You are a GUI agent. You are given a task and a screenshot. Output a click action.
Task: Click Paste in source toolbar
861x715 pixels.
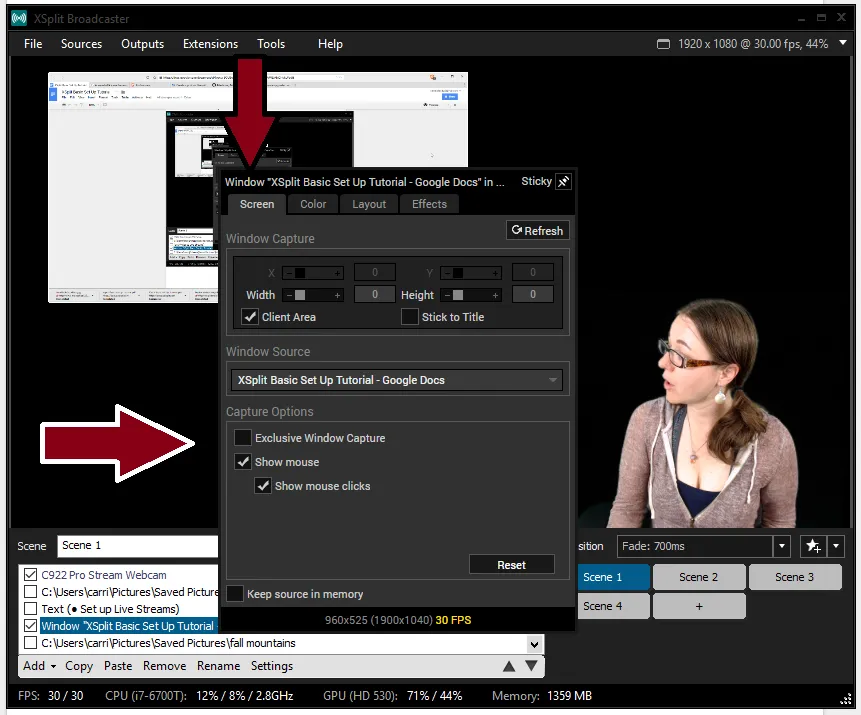click(x=118, y=666)
